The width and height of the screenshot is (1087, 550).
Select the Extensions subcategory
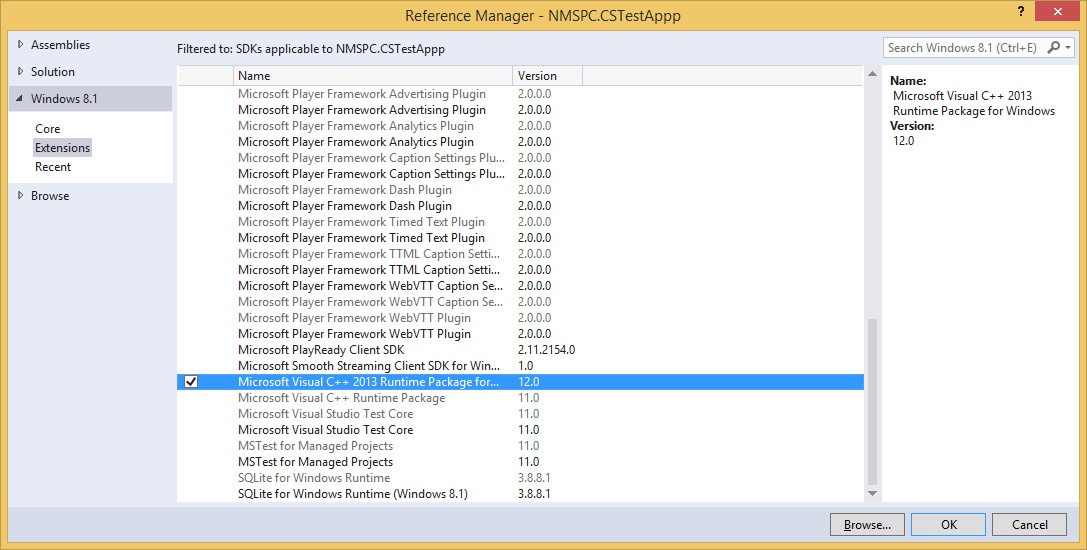62,148
